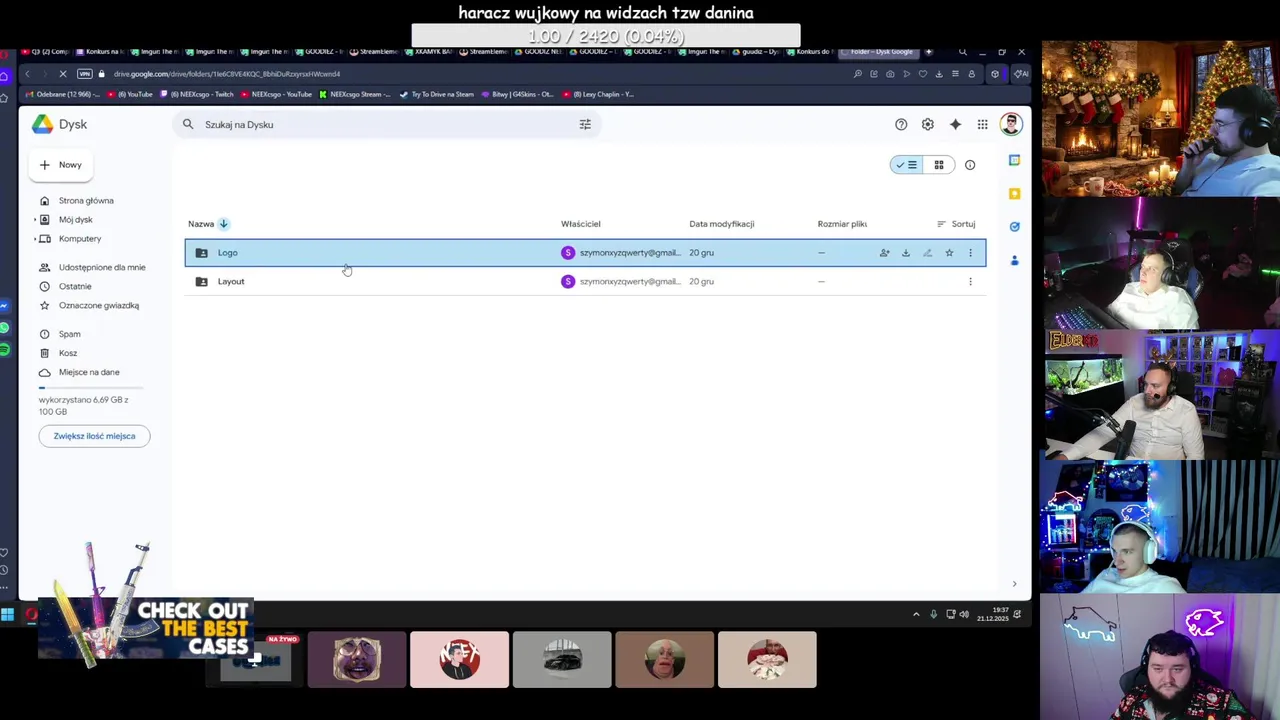The width and height of the screenshot is (1280, 720).
Task: Expand the Mój dysk tree arrow
Action: [x=35, y=220]
